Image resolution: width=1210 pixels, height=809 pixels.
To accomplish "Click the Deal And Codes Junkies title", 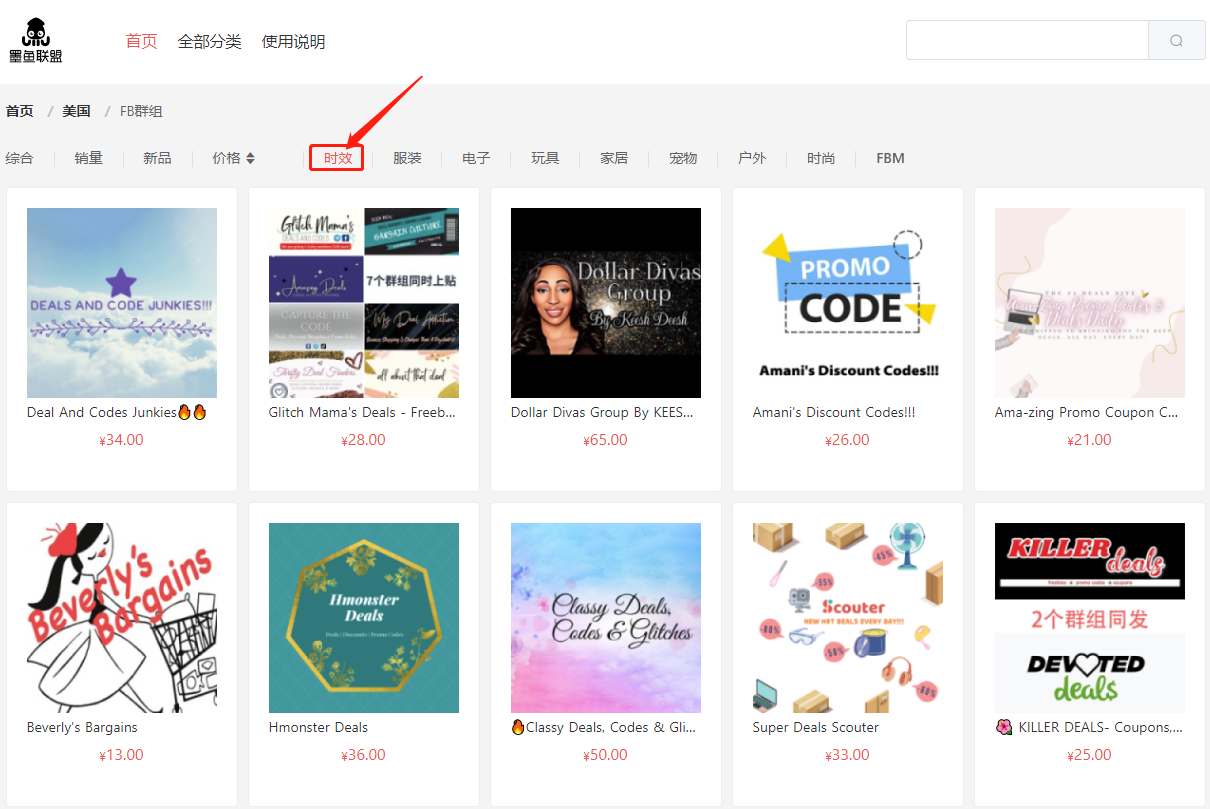I will tap(117, 412).
